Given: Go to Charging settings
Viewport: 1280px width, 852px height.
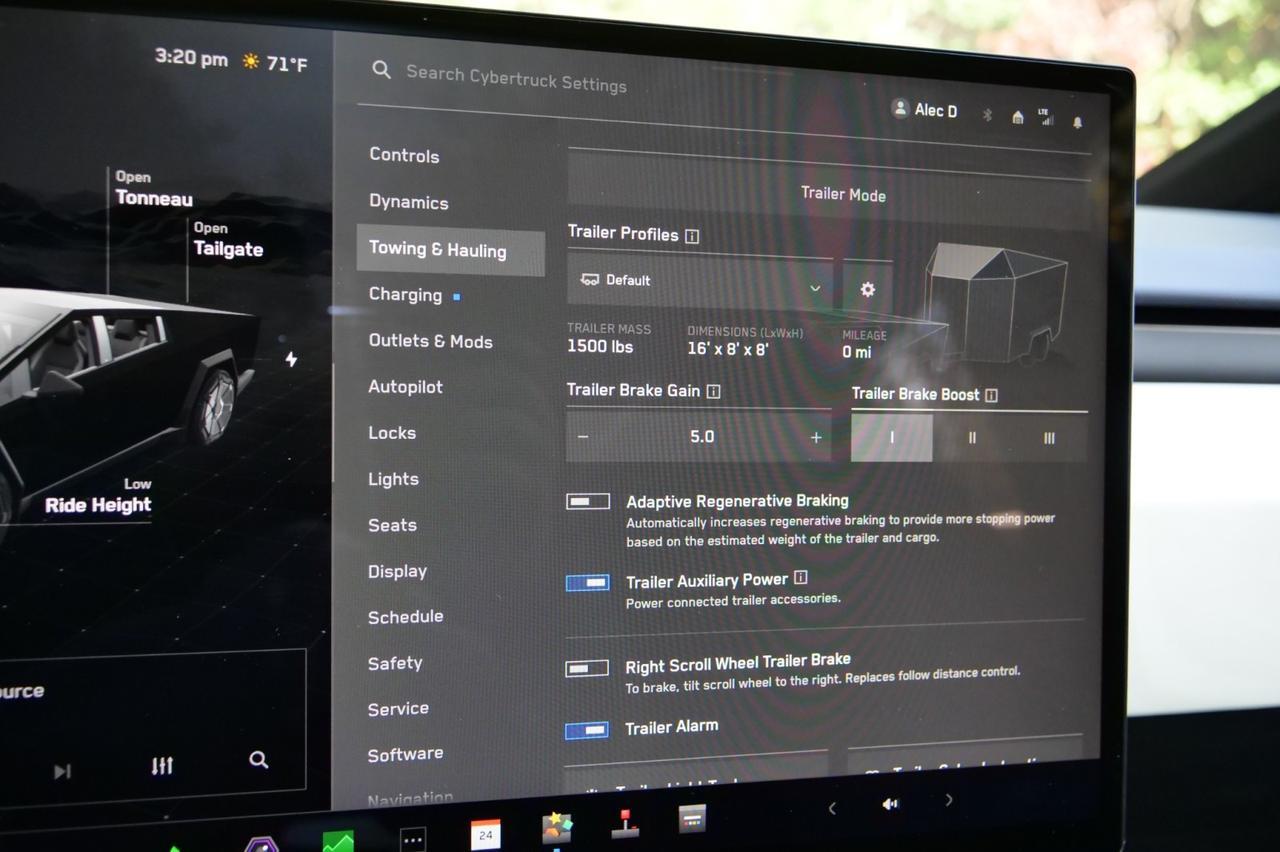Looking at the screenshot, I should pyautogui.click(x=405, y=295).
